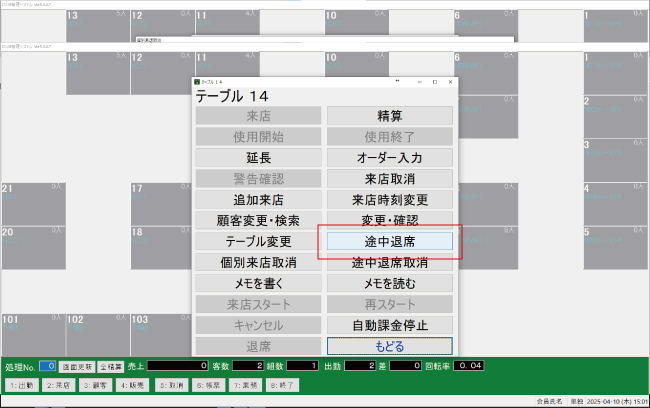Open the 6:帳票 reports menu
Screen dimensions: 650x408
click(209, 384)
